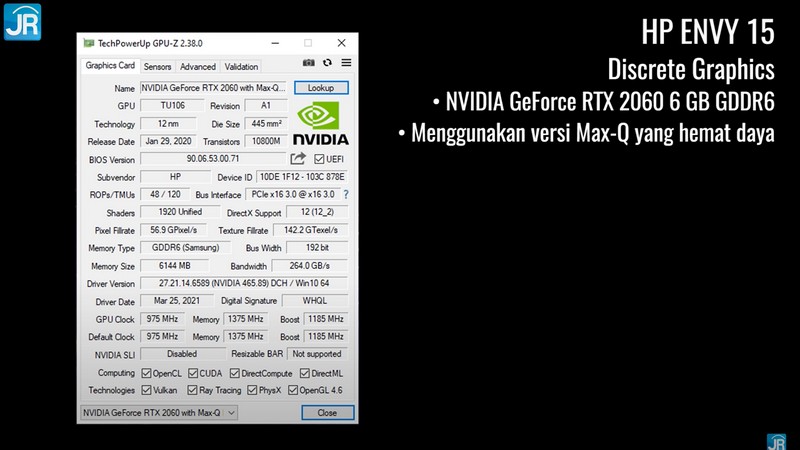Click the Transistors value 10800M
The width and height of the screenshot is (800, 450).
(x=266, y=141)
